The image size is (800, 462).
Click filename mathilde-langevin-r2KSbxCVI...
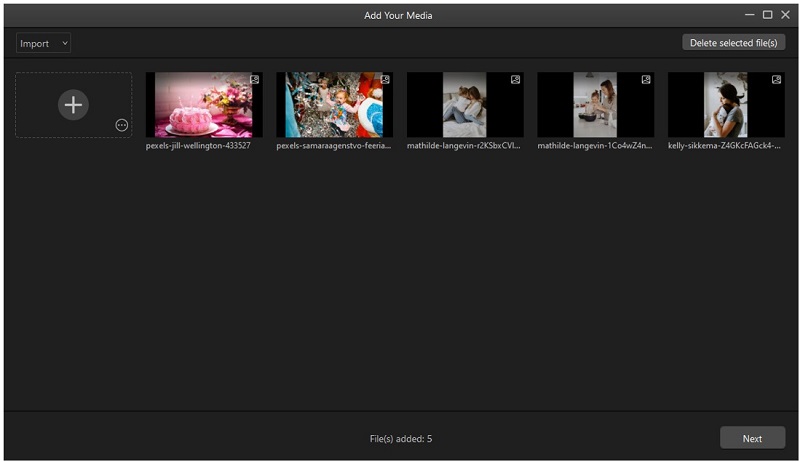(x=464, y=146)
